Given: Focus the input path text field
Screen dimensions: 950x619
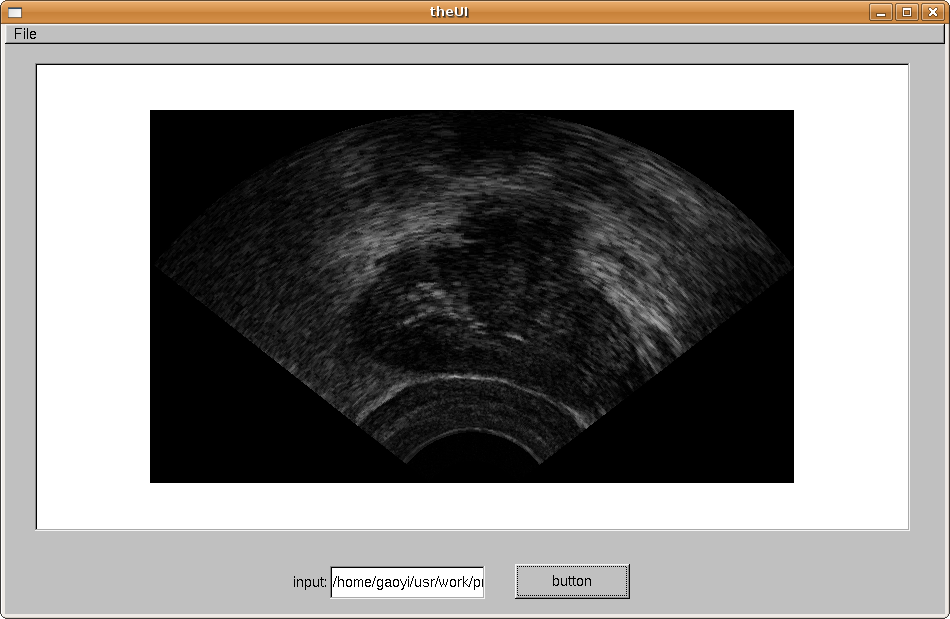Looking at the screenshot, I should 407,582.
